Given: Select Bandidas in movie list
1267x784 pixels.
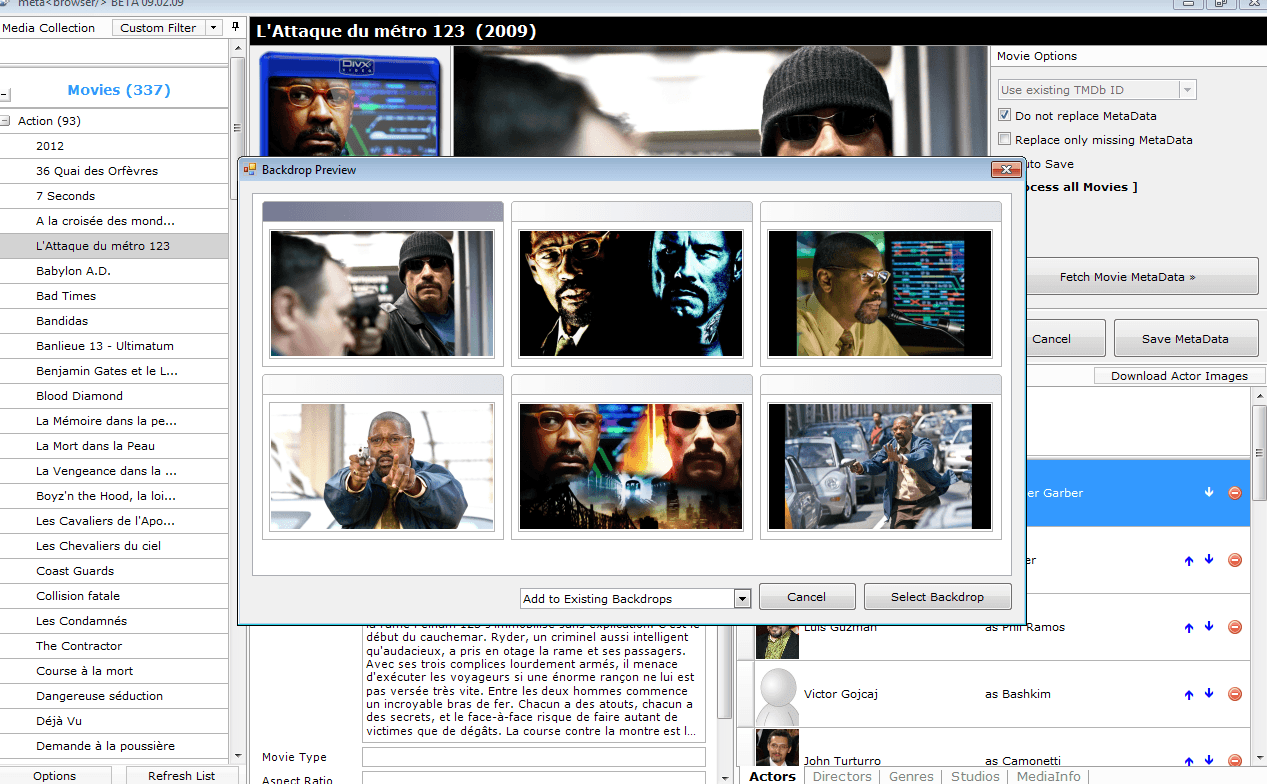Looking at the screenshot, I should [x=114, y=321].
